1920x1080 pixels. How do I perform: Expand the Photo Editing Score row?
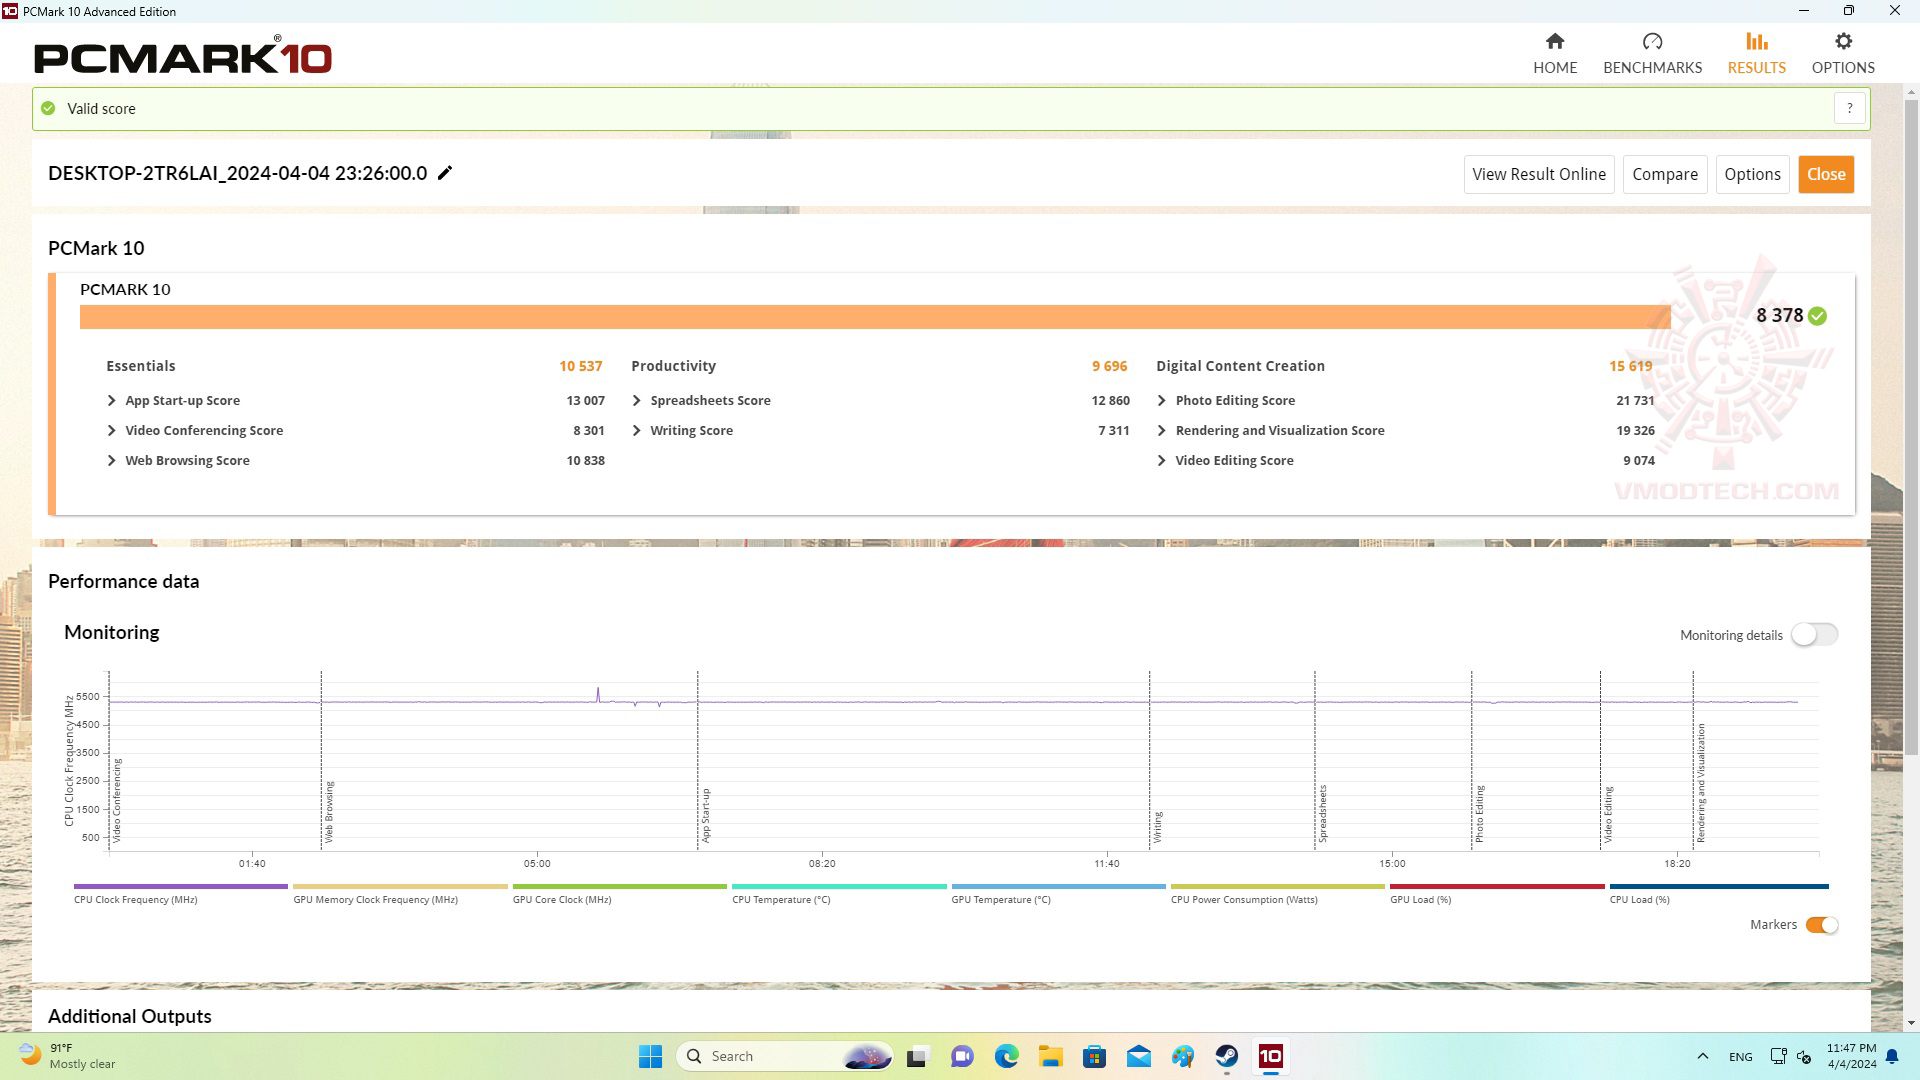1161,400
